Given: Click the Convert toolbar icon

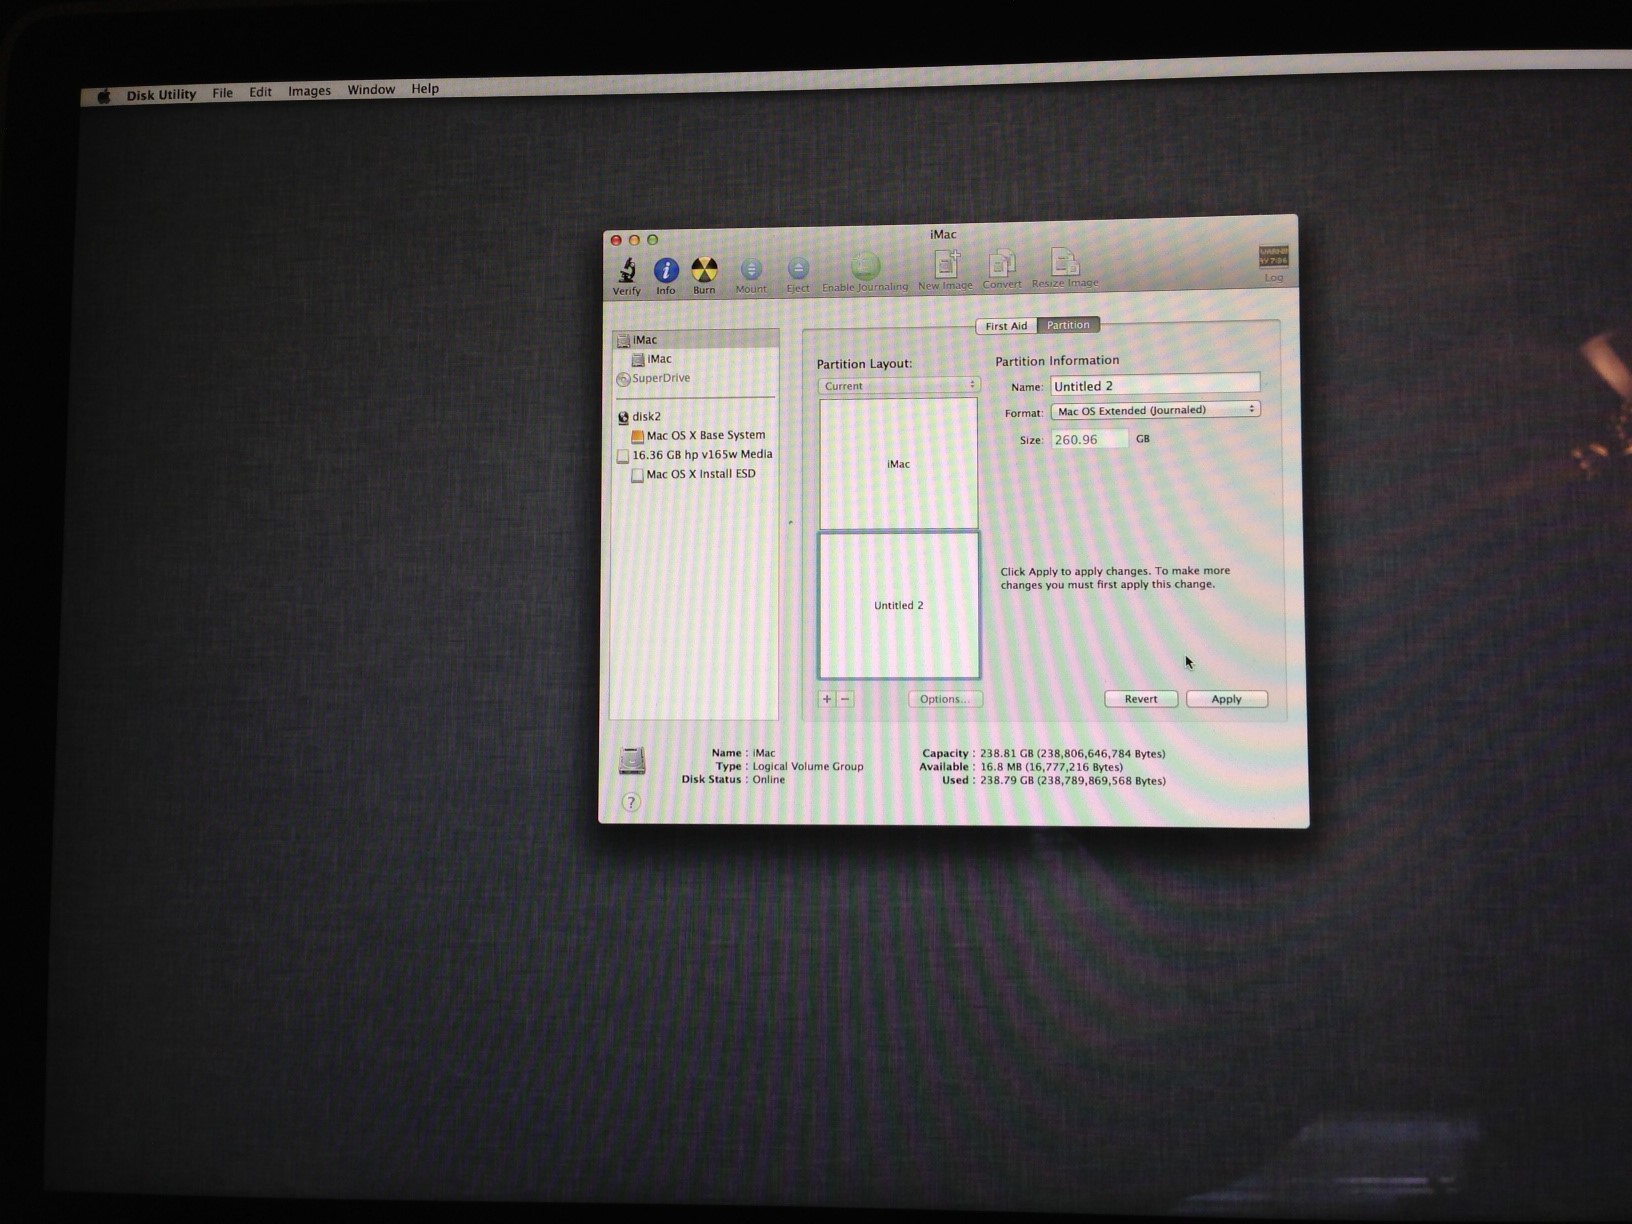Looking at the screenshot, I should pos(1002,270).
